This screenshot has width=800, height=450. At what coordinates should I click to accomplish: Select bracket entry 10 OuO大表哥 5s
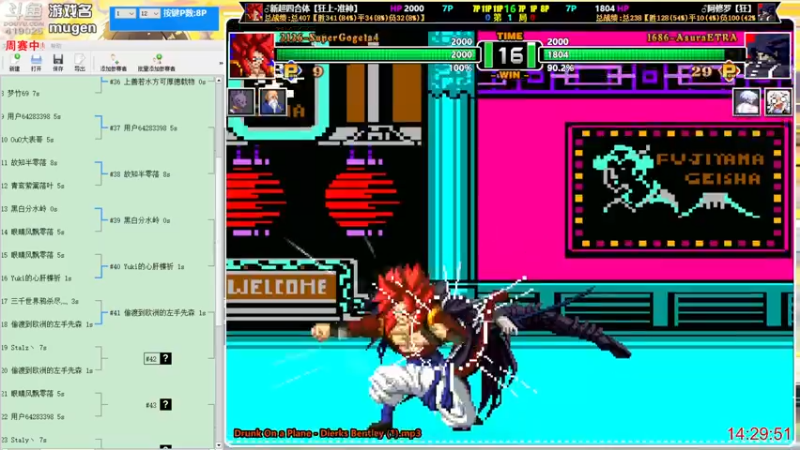pos(28,139)
